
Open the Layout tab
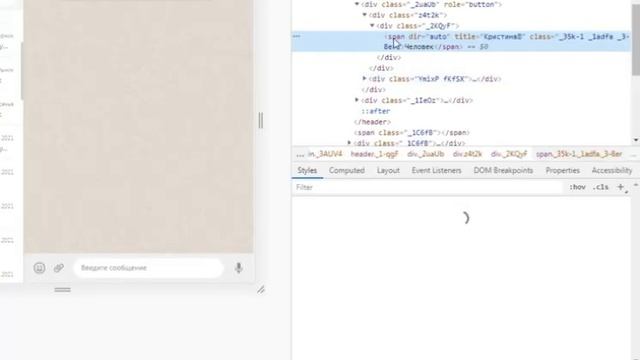coord(388,170)
